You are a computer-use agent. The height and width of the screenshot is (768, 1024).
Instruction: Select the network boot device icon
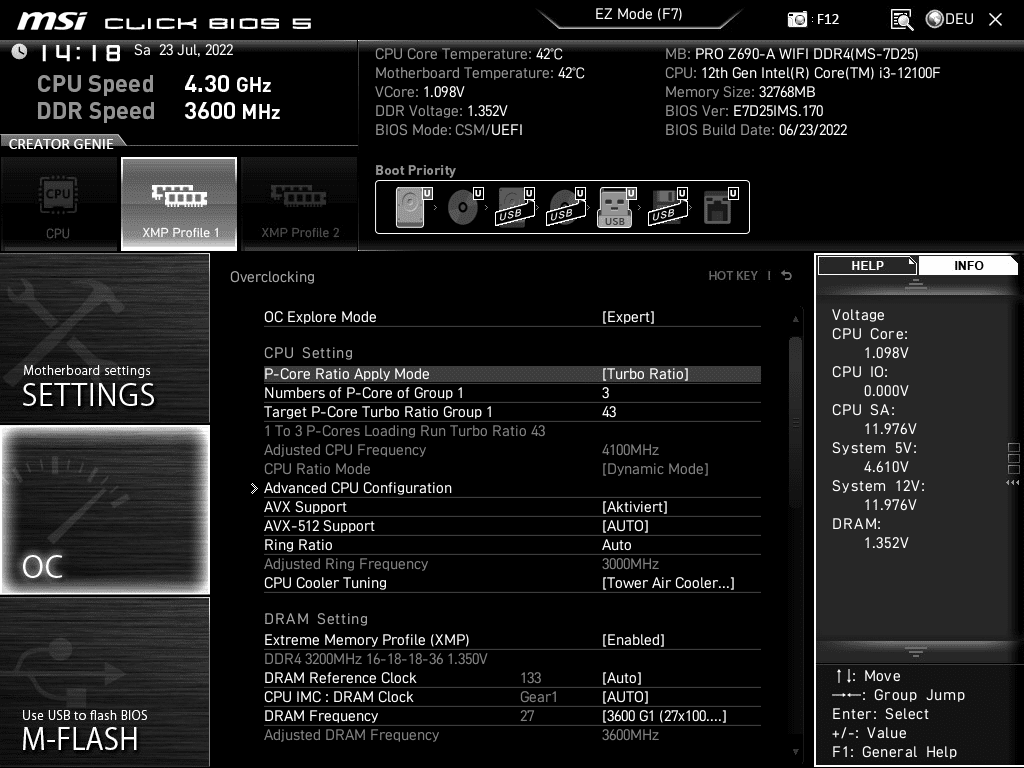pyautogui.click(x=720, y=207)
